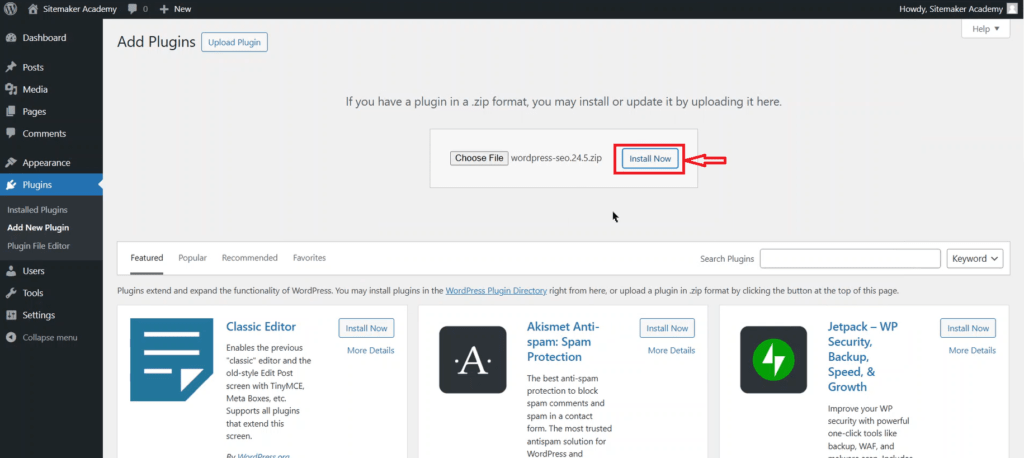Click the Plugins plug icon
The height and width of the screenshot is (458, 1024).
pyautogui.click(x=10, y=185)
